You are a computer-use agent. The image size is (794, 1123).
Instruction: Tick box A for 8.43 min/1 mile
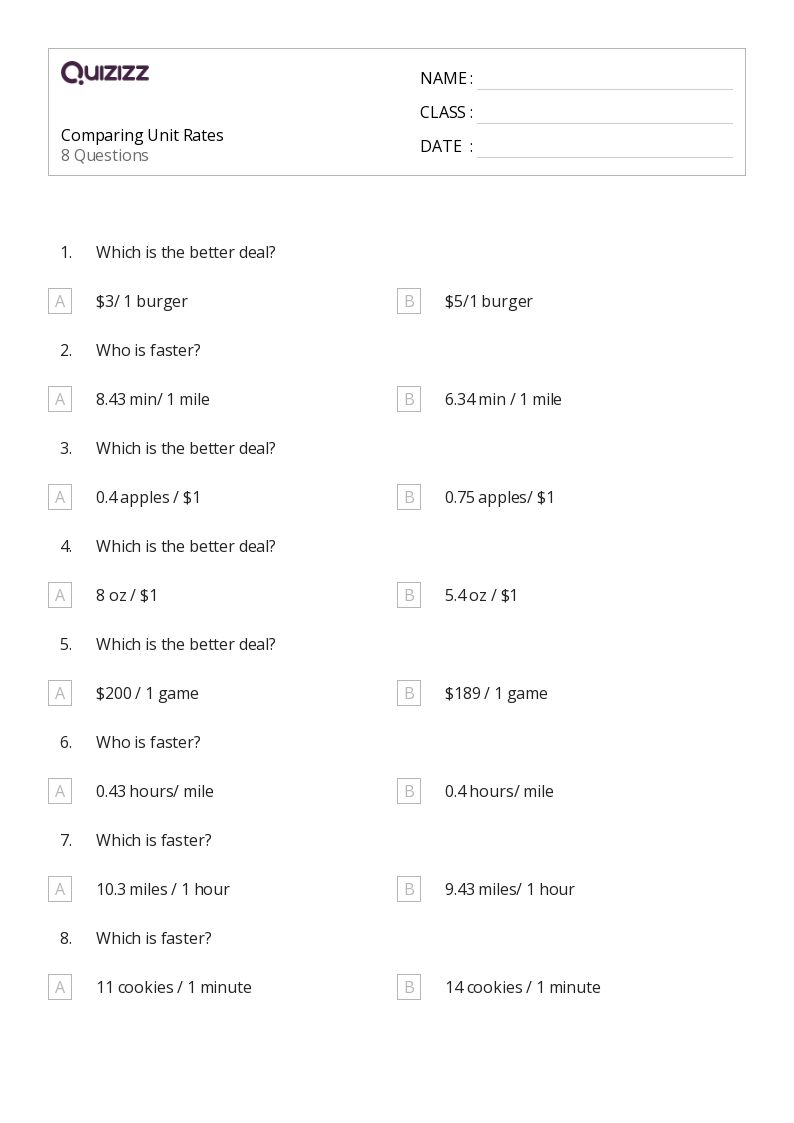tap(60, 400)
